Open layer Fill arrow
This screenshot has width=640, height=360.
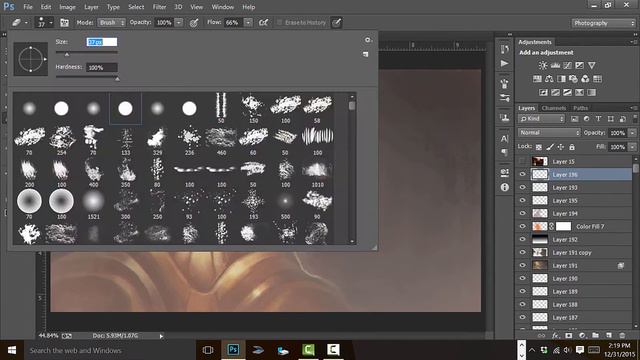tap(632, 147)
